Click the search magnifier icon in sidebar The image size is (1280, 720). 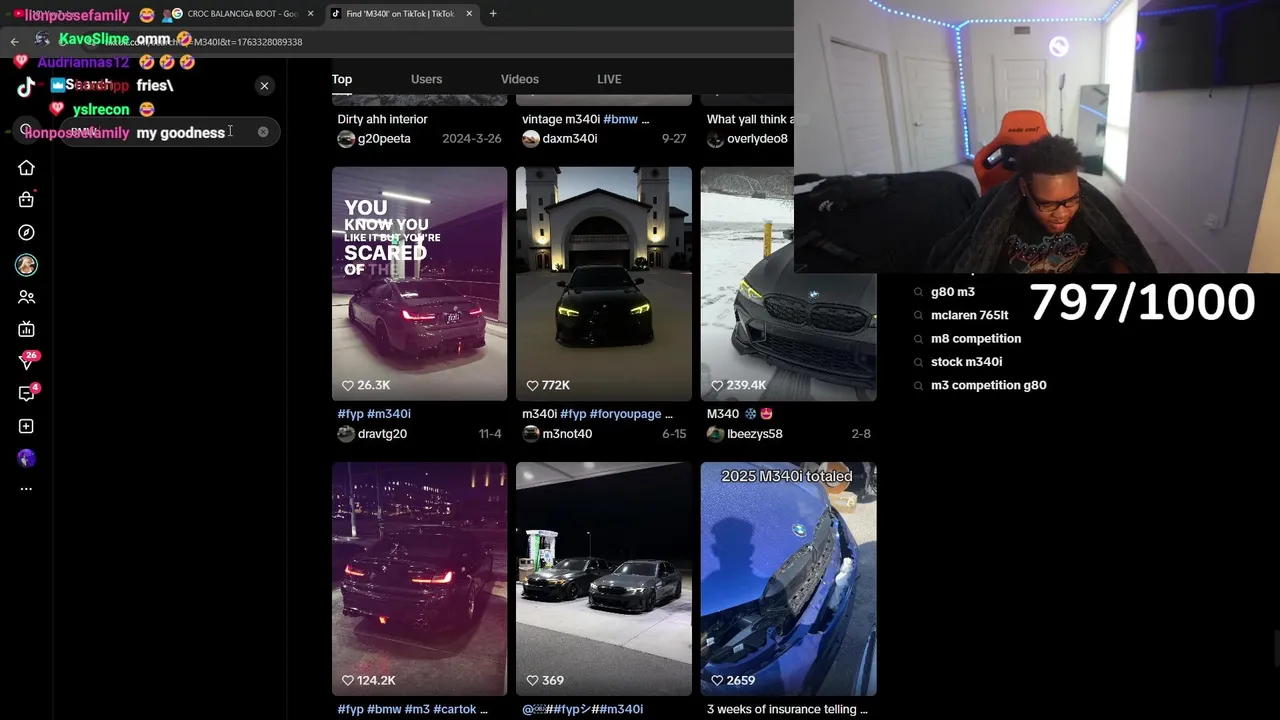(26, 130)
